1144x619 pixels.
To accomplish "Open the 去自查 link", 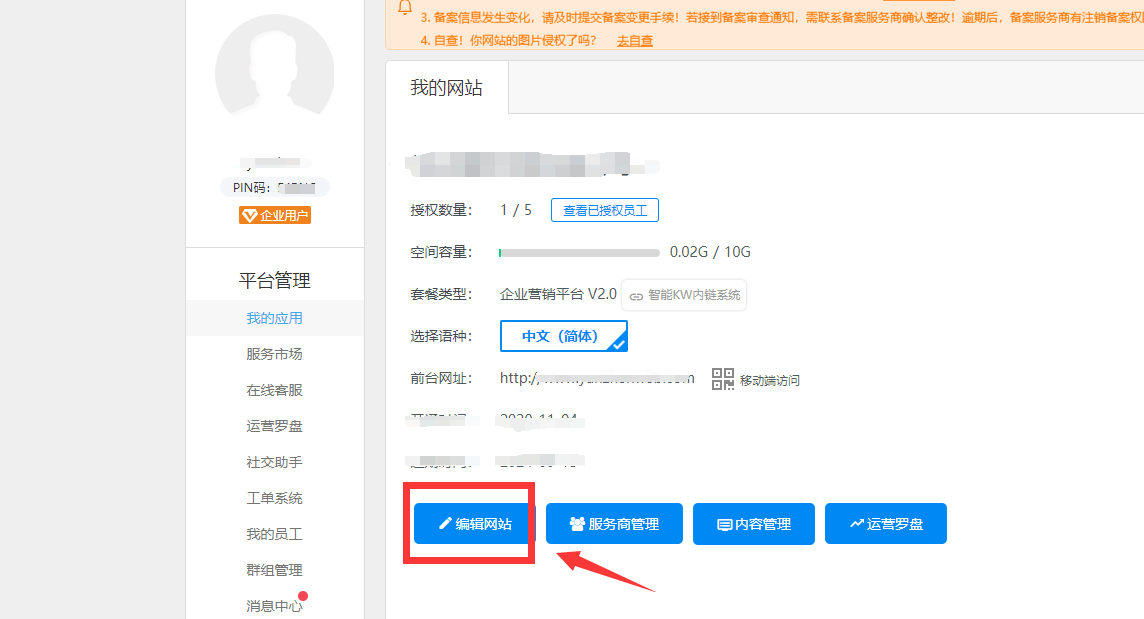I will click(x=634, y=41).
